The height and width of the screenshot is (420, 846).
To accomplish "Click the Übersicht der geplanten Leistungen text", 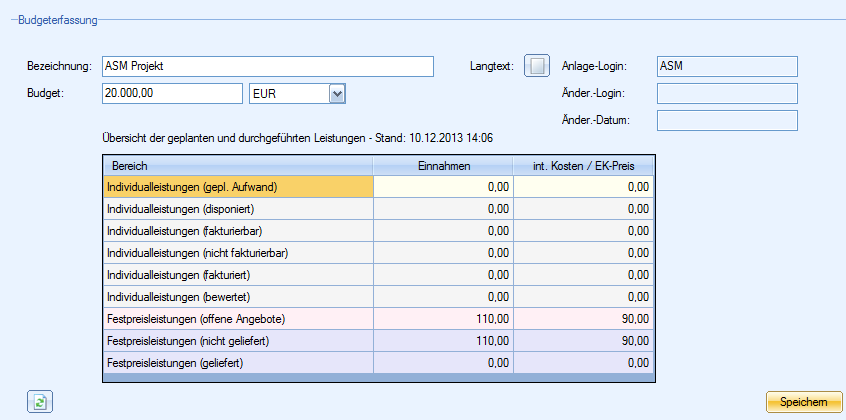I will [x=297, y=138].
